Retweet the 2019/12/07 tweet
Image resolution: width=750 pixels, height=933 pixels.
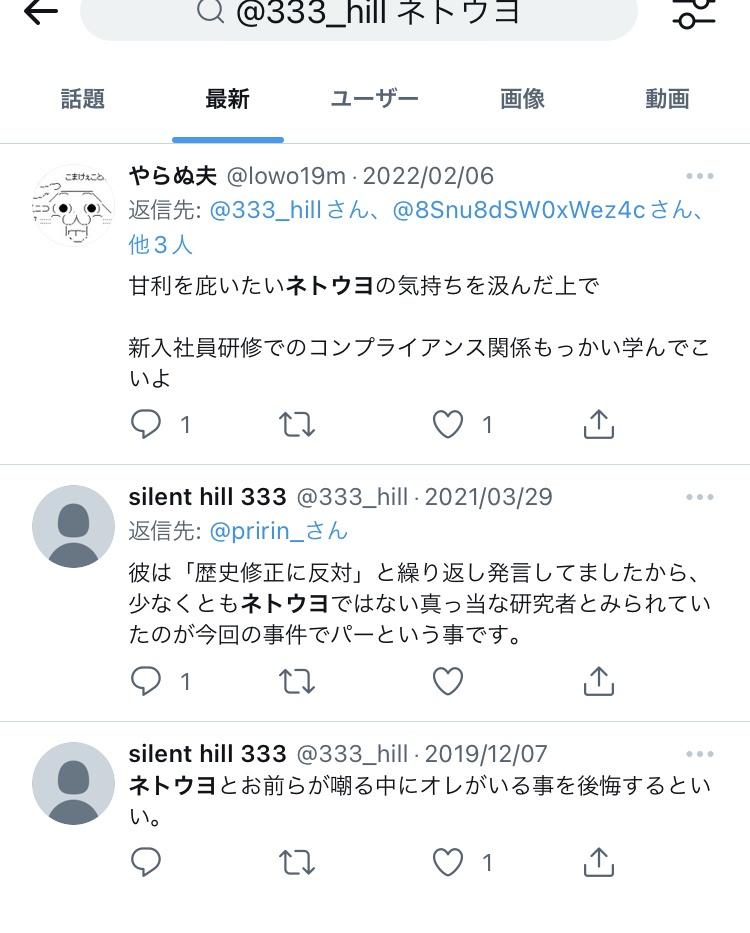[x=296, y=862]
